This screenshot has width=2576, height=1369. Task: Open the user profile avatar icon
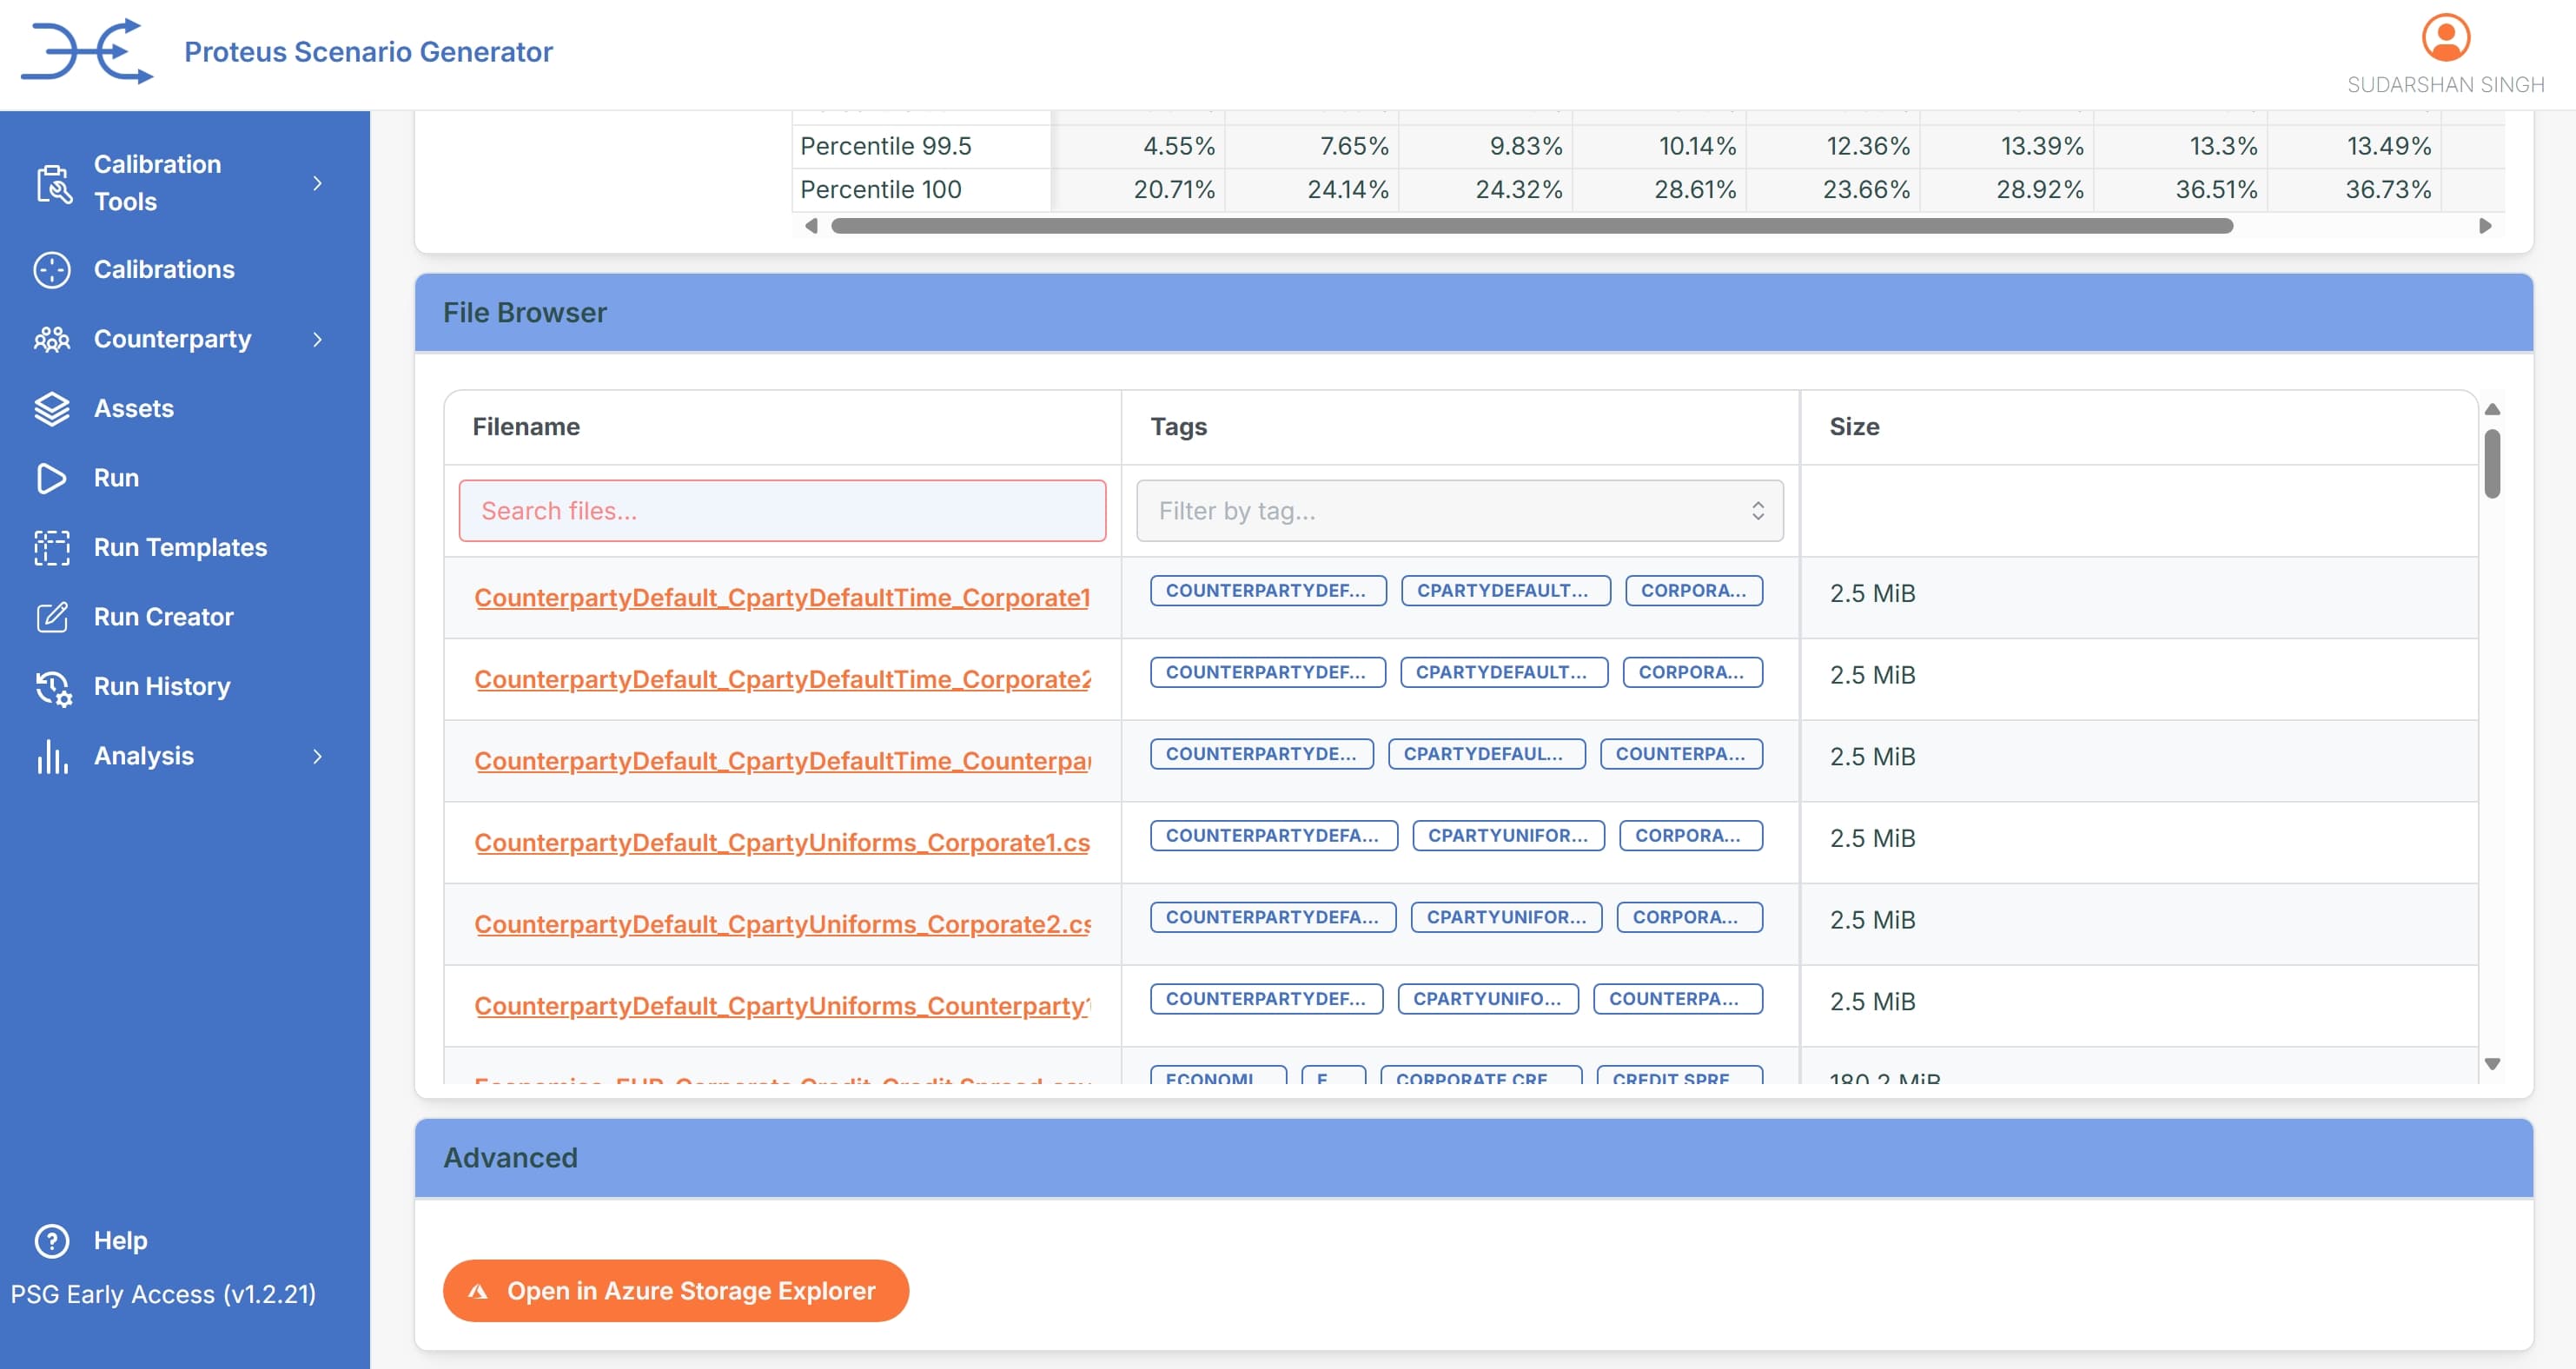coord(2445,38)
